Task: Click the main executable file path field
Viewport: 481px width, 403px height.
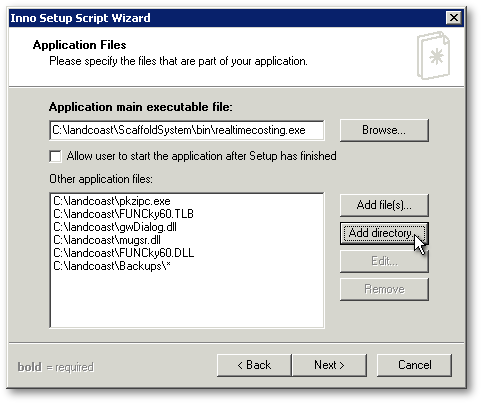Action: 187,130
